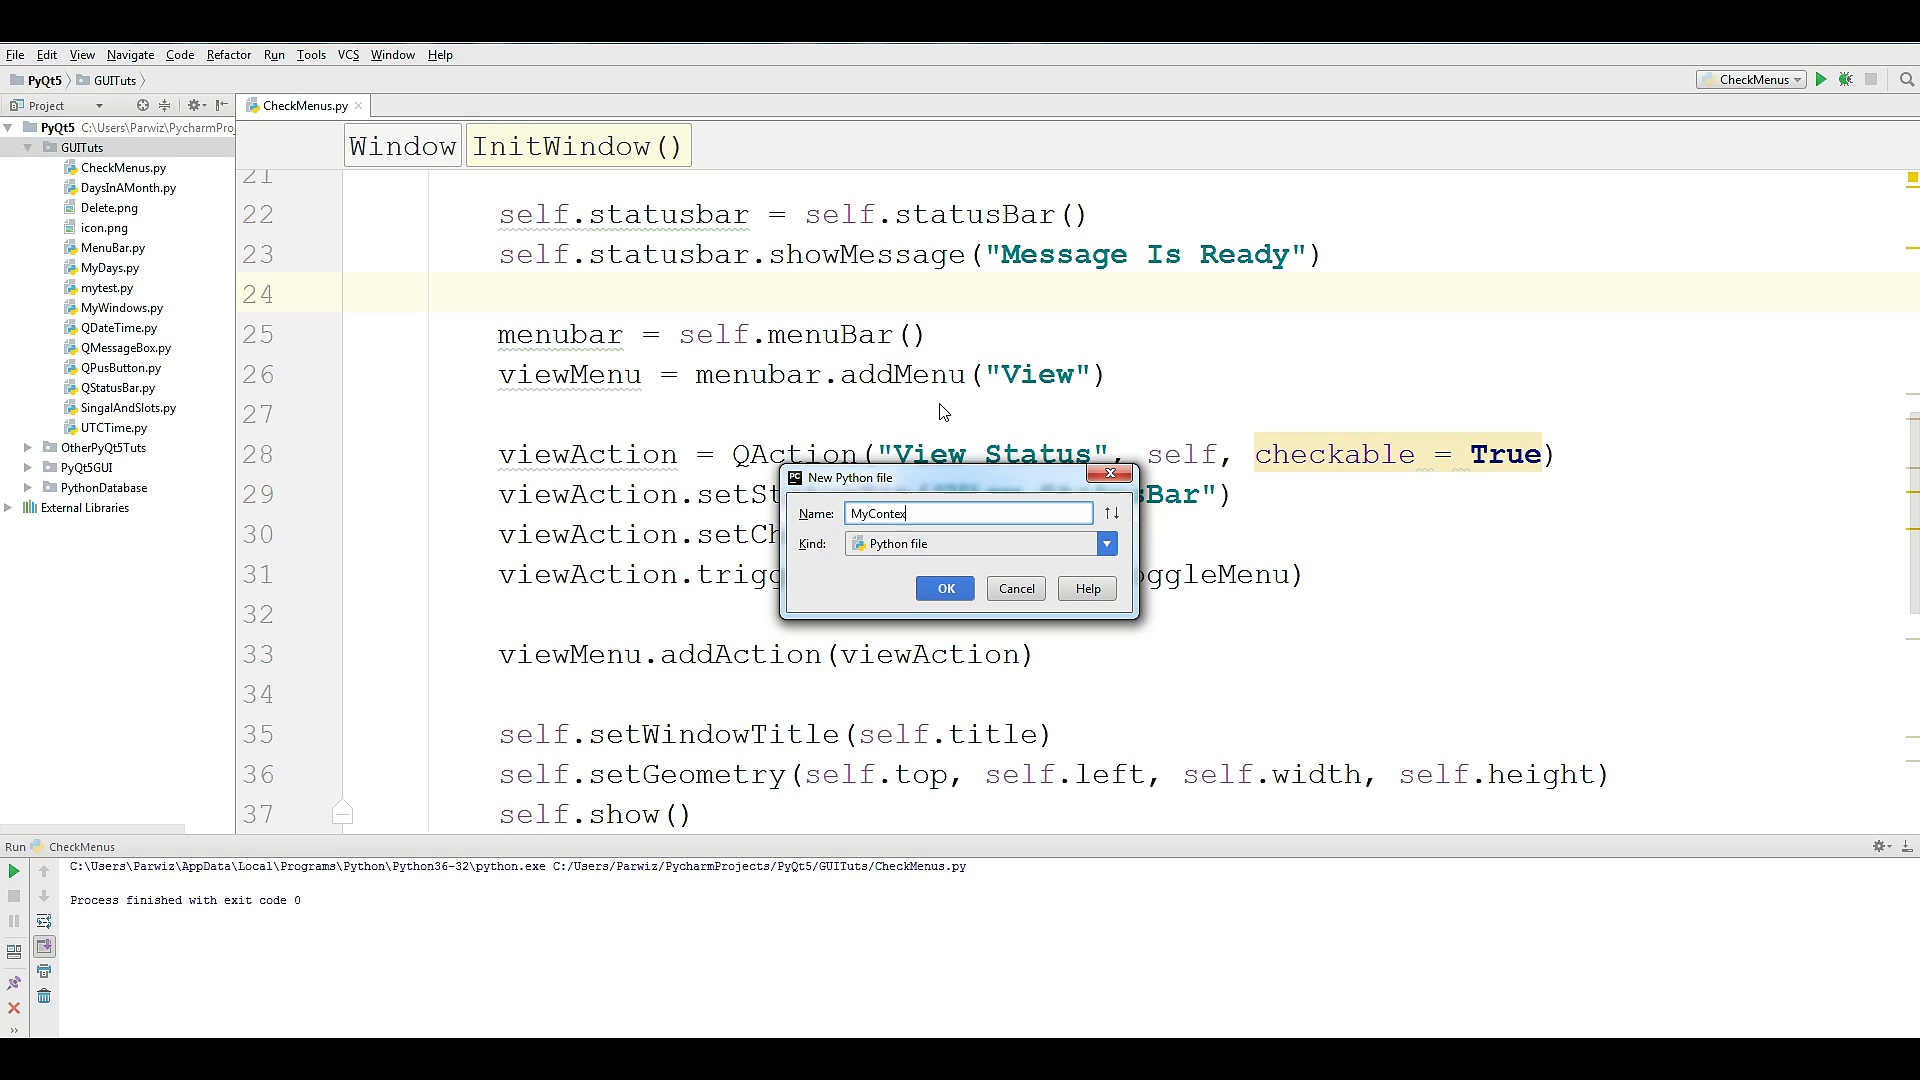Click the Stop icon in Run panel
Screen dimensions: 1920x1080
(14, 897)
